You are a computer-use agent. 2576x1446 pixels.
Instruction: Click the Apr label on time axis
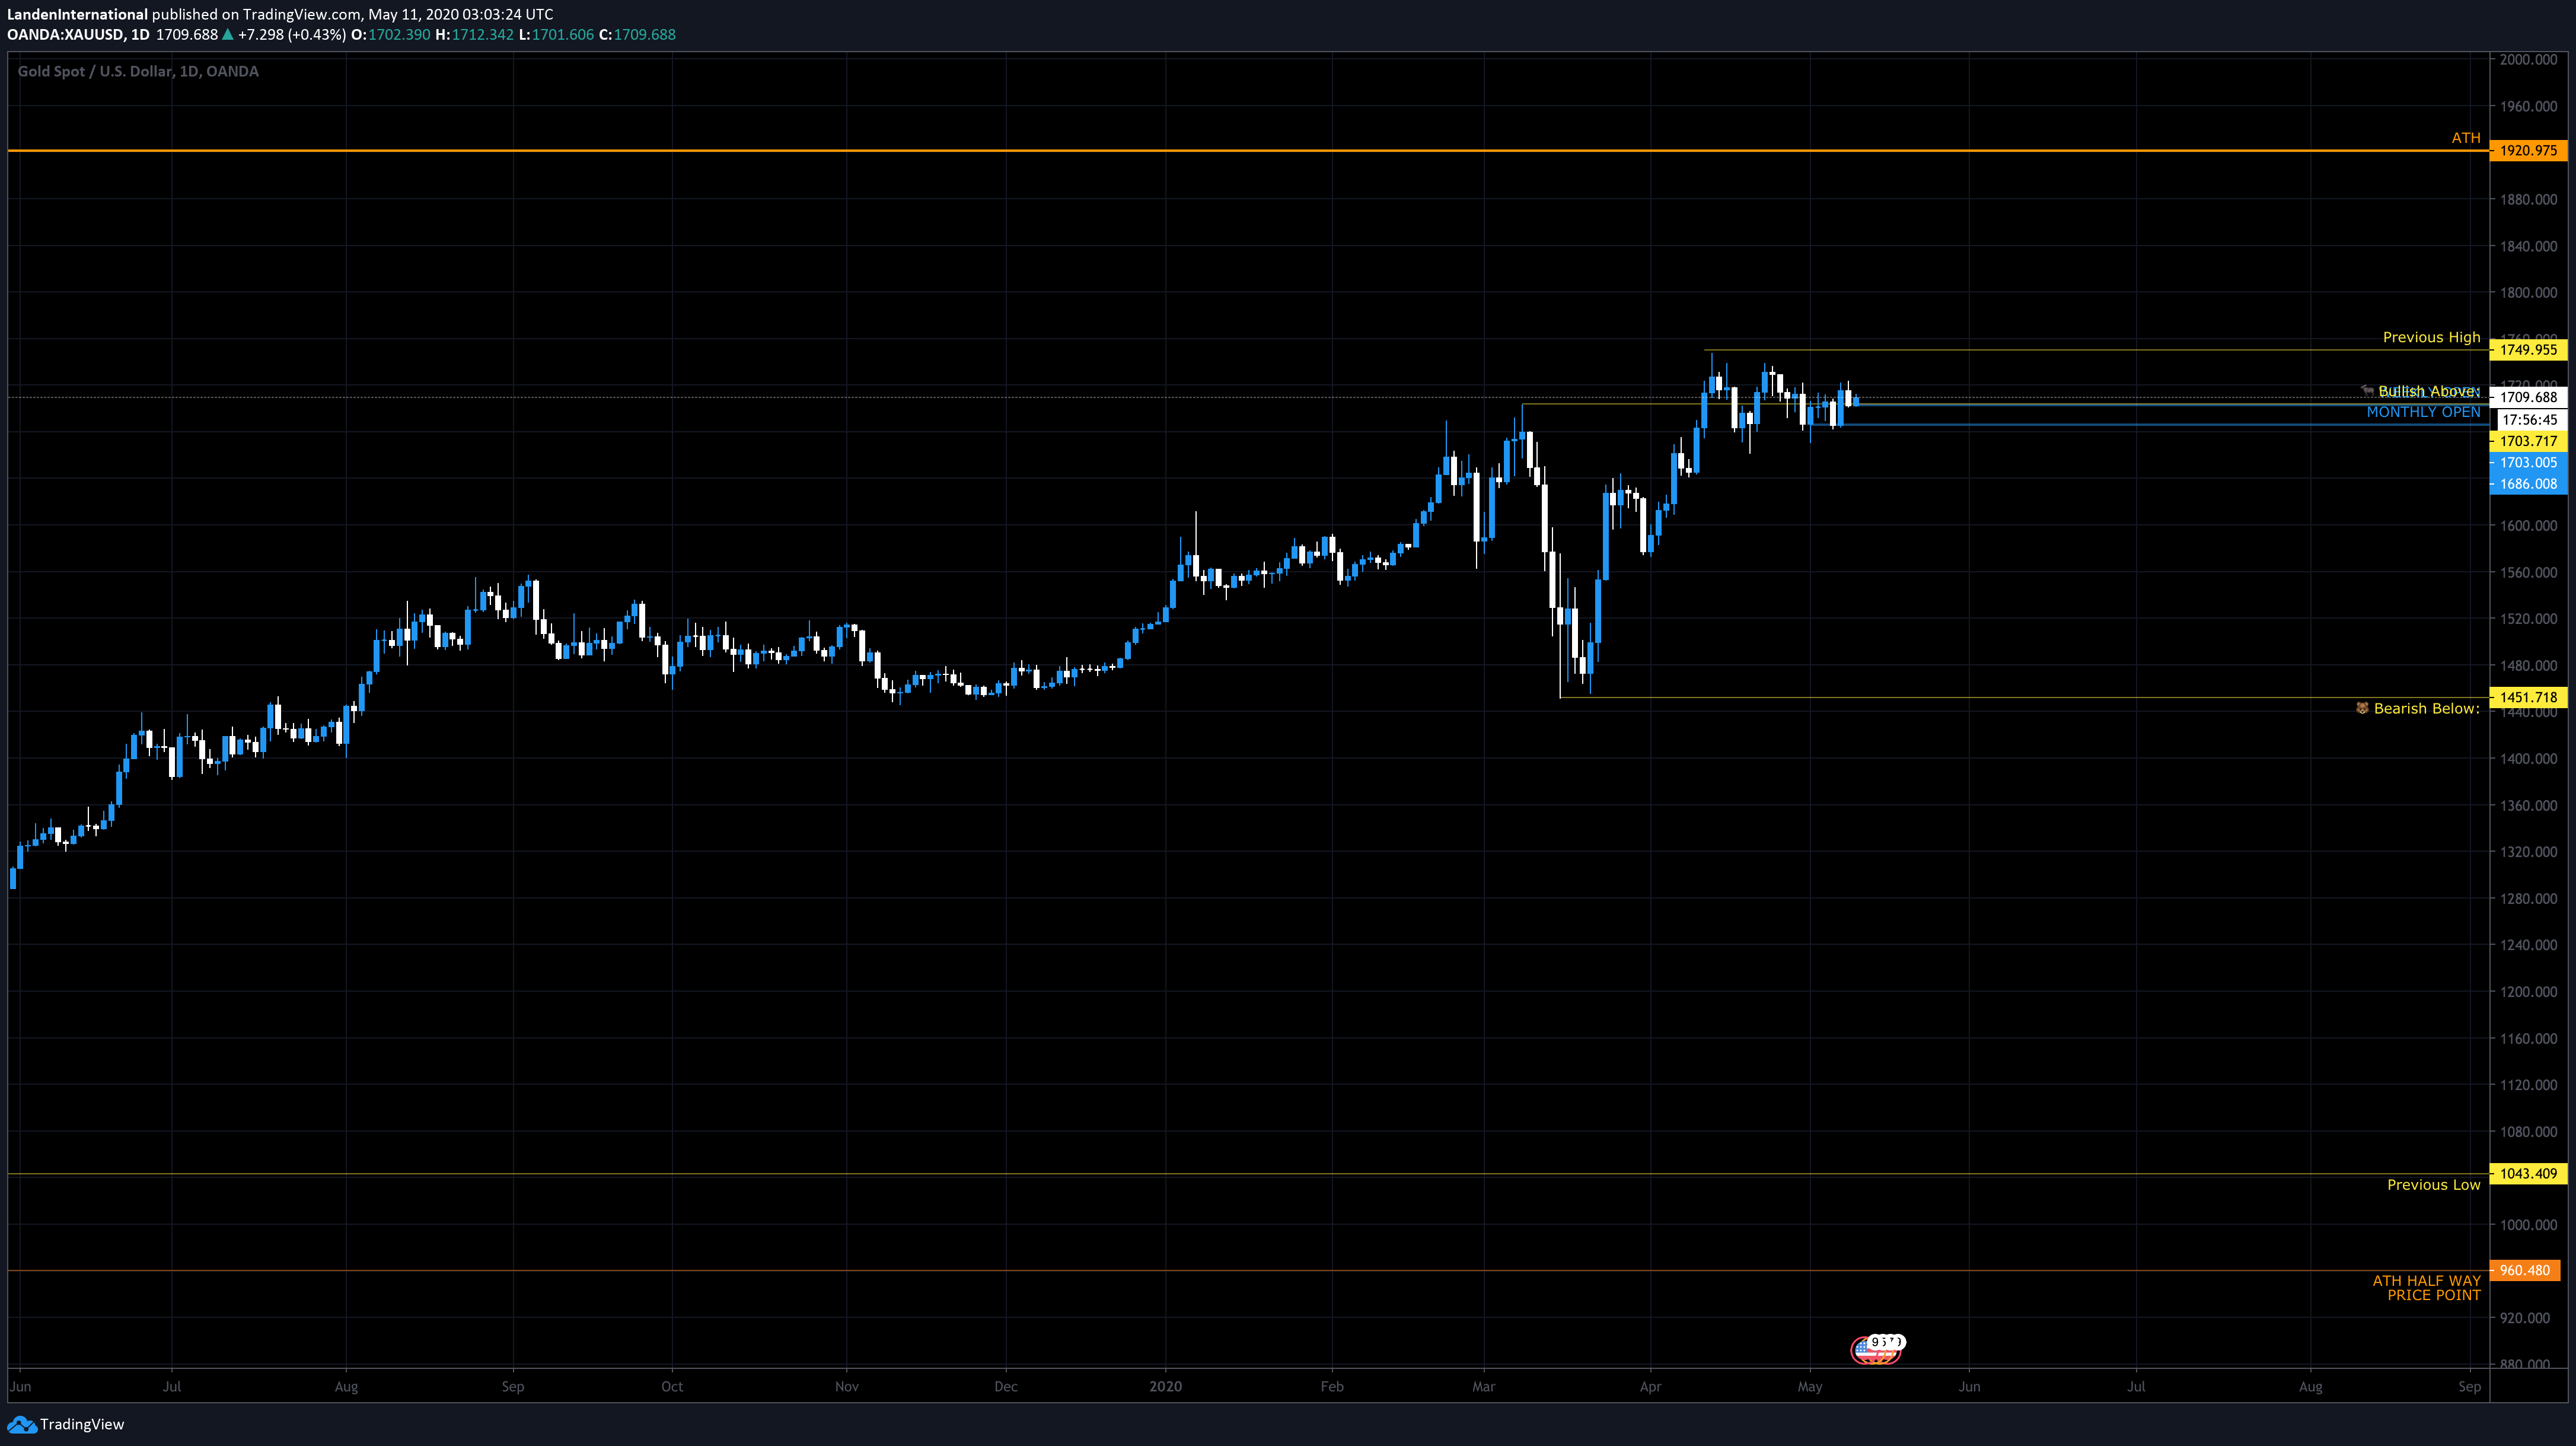[1651, 1386]
